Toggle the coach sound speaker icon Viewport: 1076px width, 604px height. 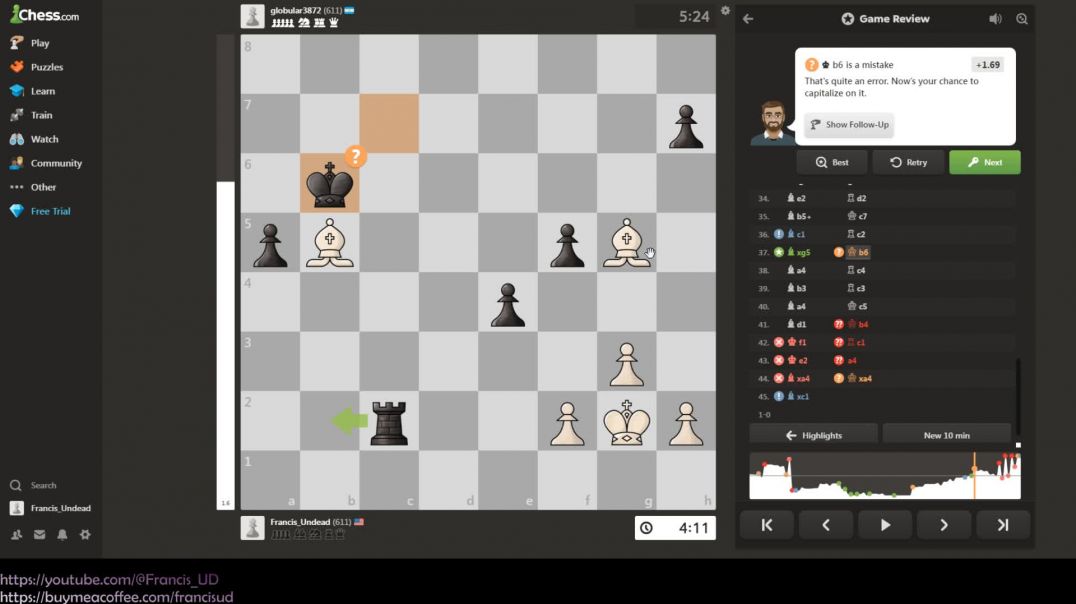(x=995, y=19)
